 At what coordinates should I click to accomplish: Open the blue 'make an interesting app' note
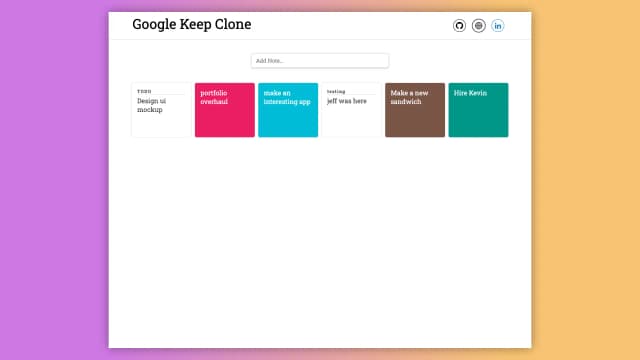click(x=288, y=110)
